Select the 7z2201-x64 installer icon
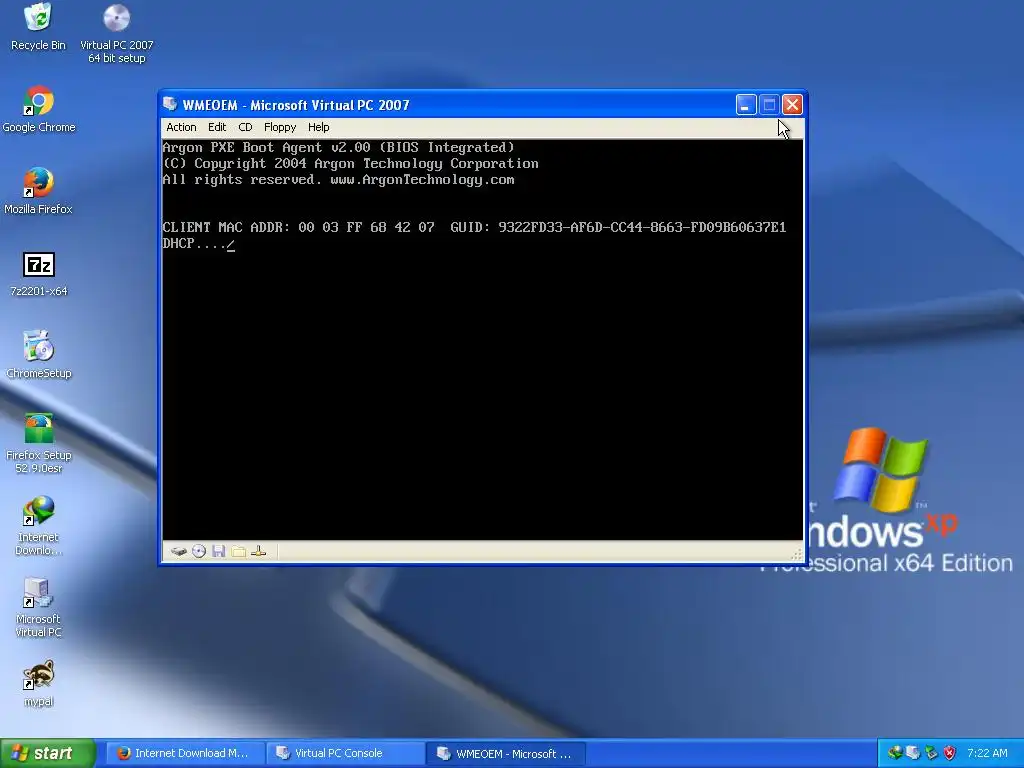 click(x=39, y=274)
